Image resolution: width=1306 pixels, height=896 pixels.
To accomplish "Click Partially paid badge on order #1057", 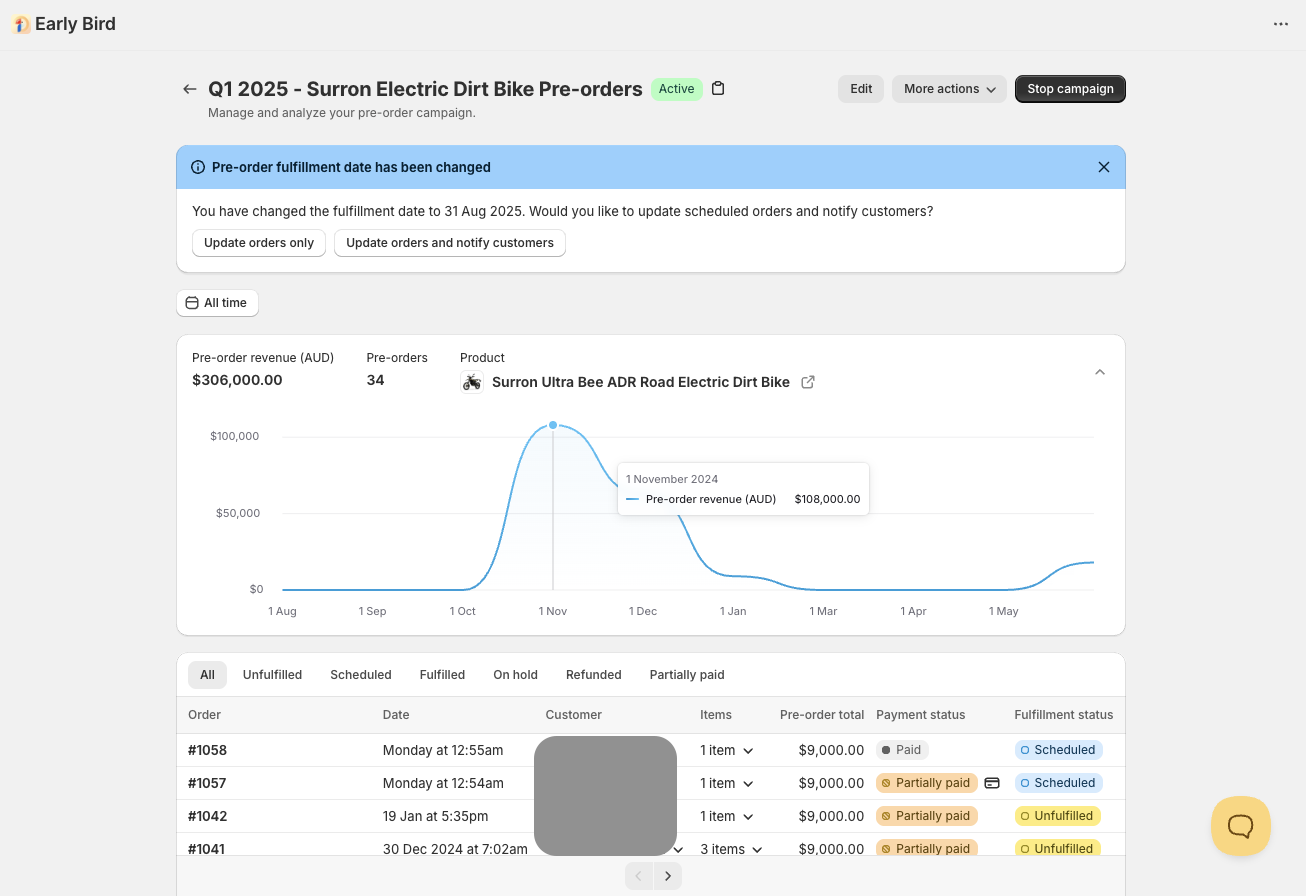I will click(926, 783).
